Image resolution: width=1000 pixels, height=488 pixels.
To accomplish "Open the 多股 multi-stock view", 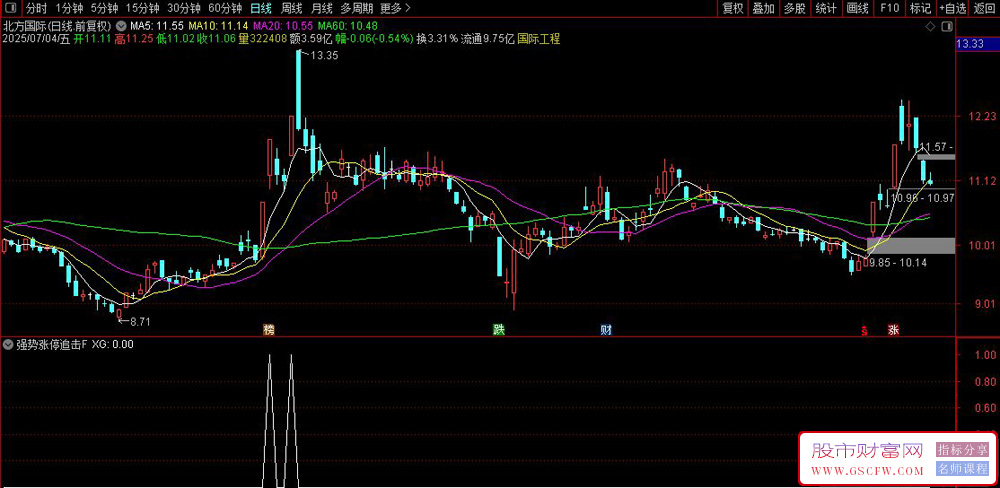I will [x=794, y=8].
